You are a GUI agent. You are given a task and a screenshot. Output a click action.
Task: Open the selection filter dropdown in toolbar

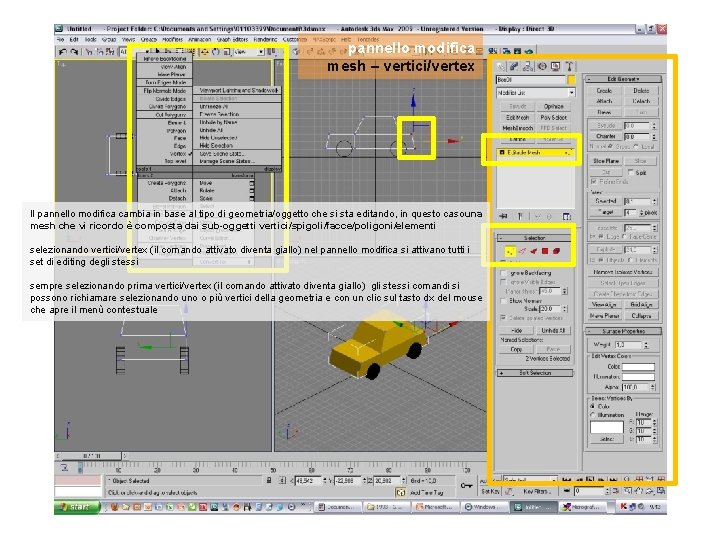(x=135, y=52)
